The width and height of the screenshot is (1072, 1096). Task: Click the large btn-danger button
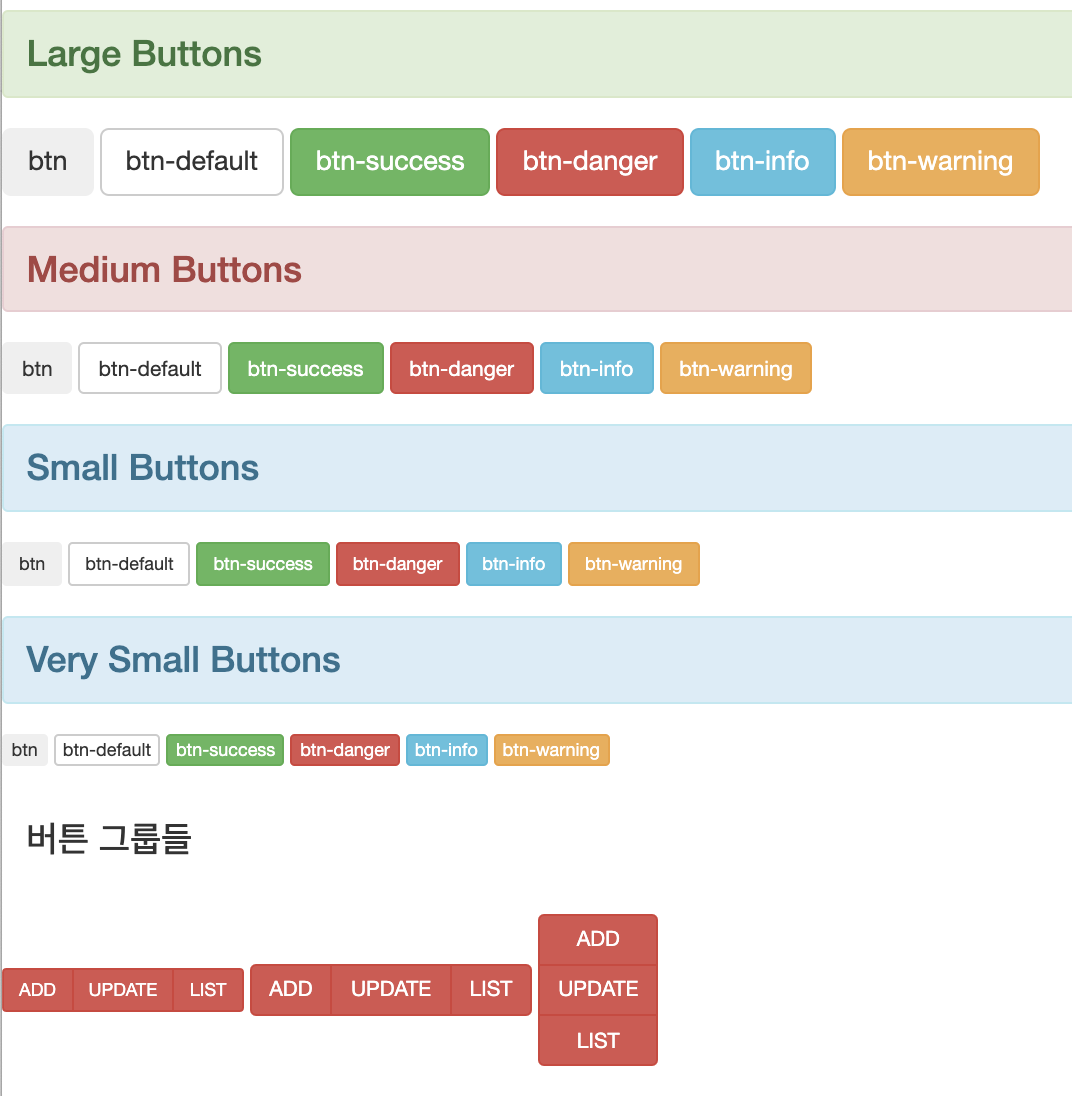(590, 161)
